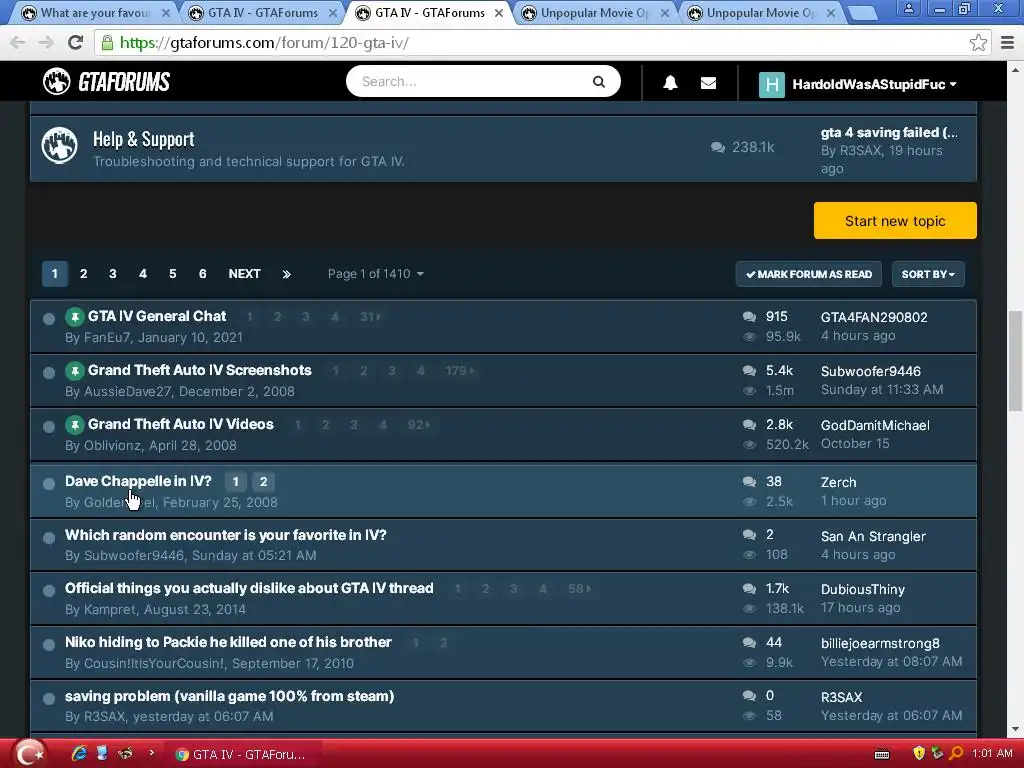Click scrollbar up arrow

pos(1015,69)
